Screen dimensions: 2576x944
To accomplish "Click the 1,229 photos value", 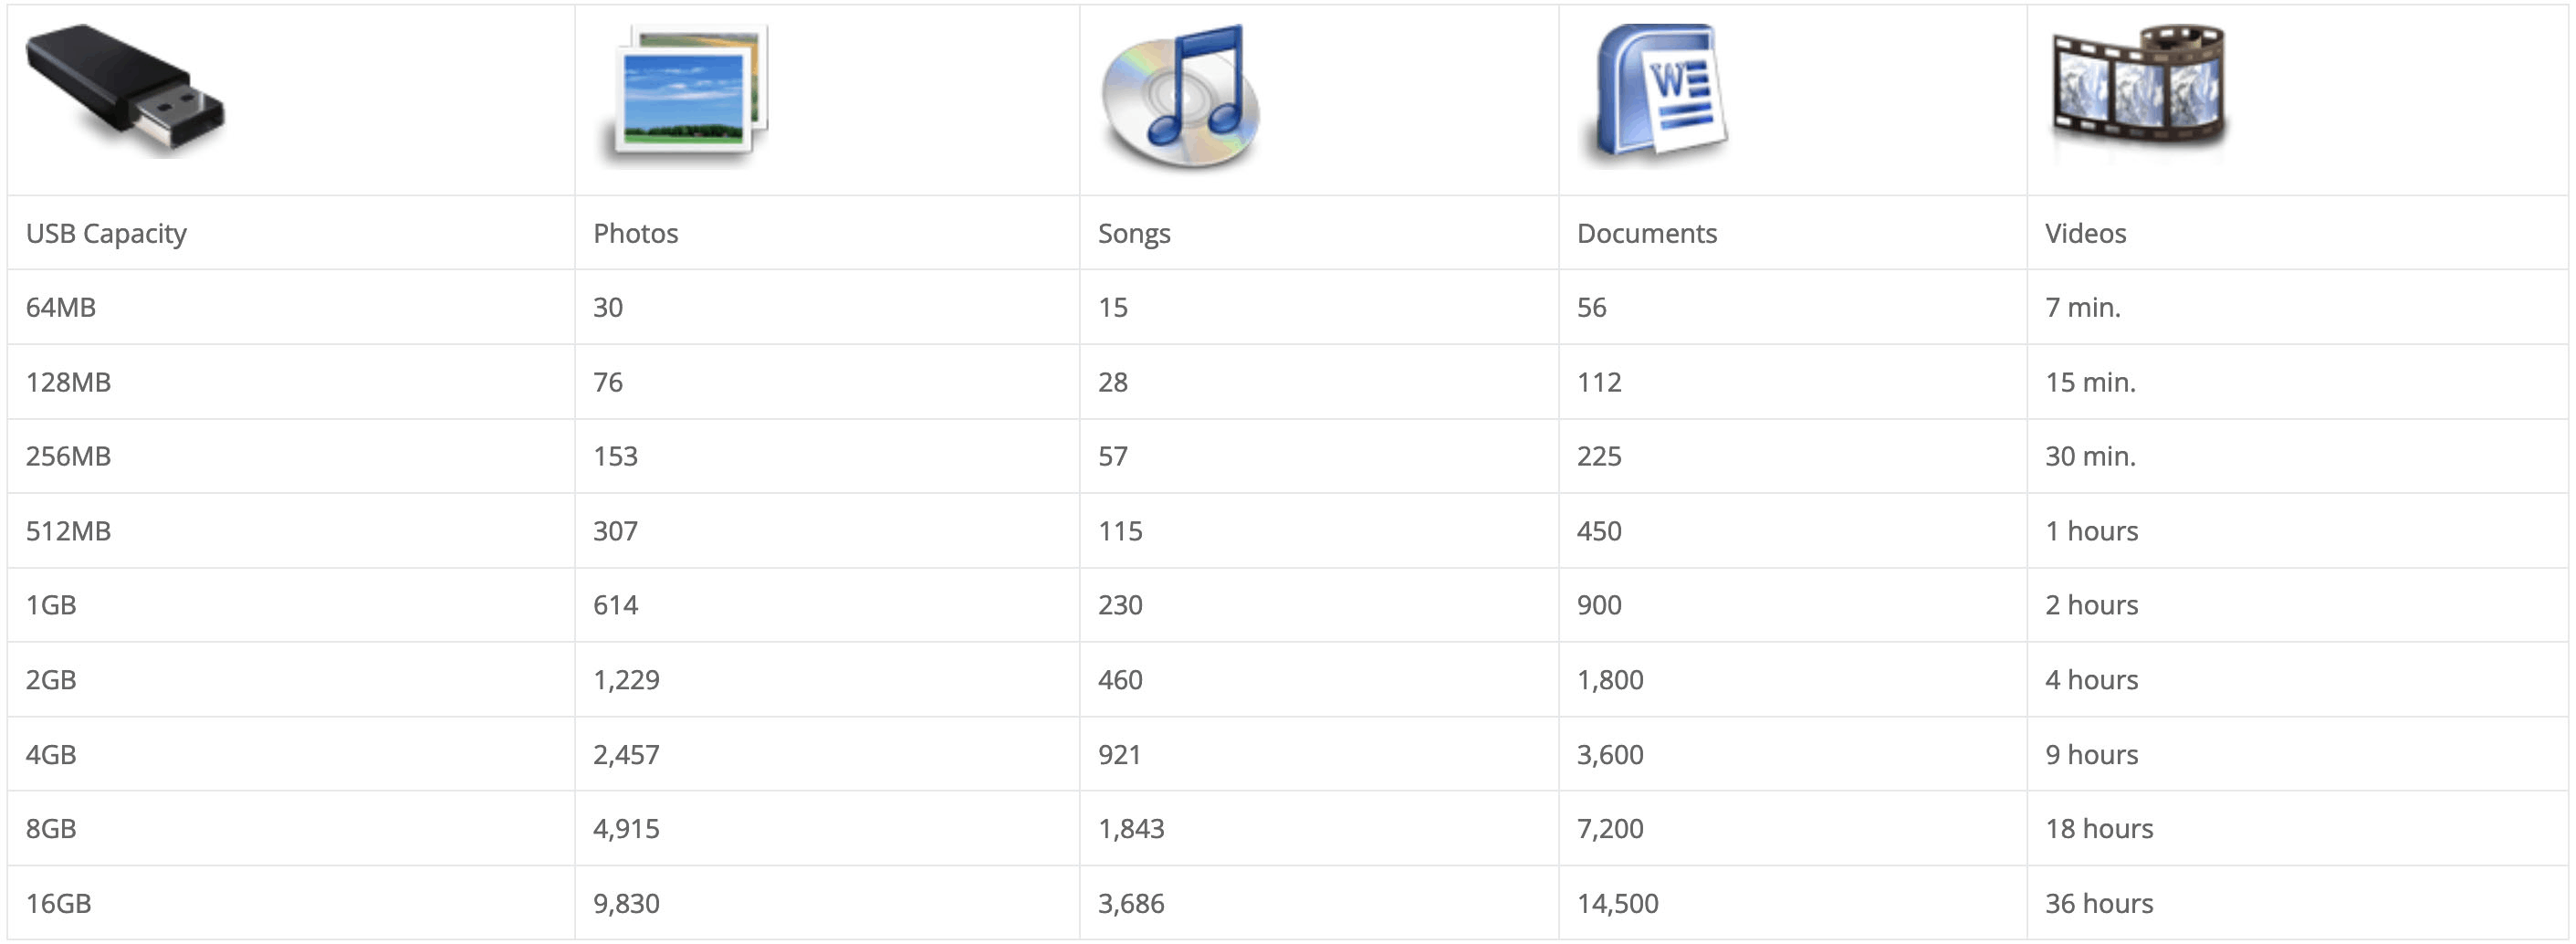I will point(626,680).
